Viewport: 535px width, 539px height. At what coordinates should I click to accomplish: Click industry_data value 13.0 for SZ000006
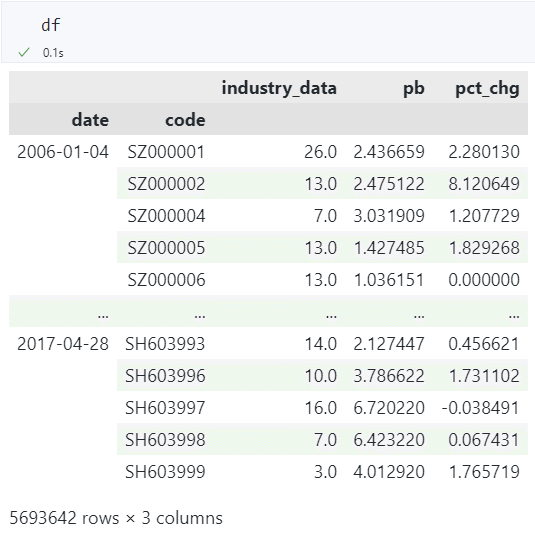[321, 280]
